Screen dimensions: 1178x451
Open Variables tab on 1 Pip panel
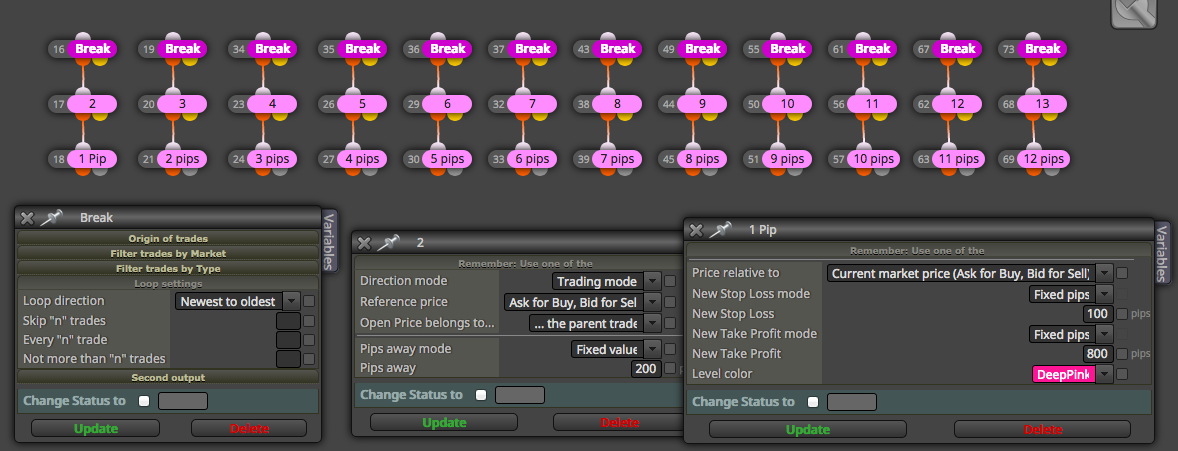(1162, 253)
